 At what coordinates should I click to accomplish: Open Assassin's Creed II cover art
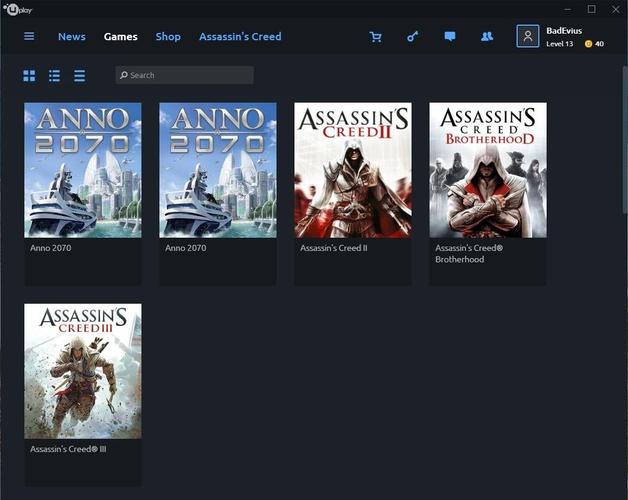click(353, 170)
